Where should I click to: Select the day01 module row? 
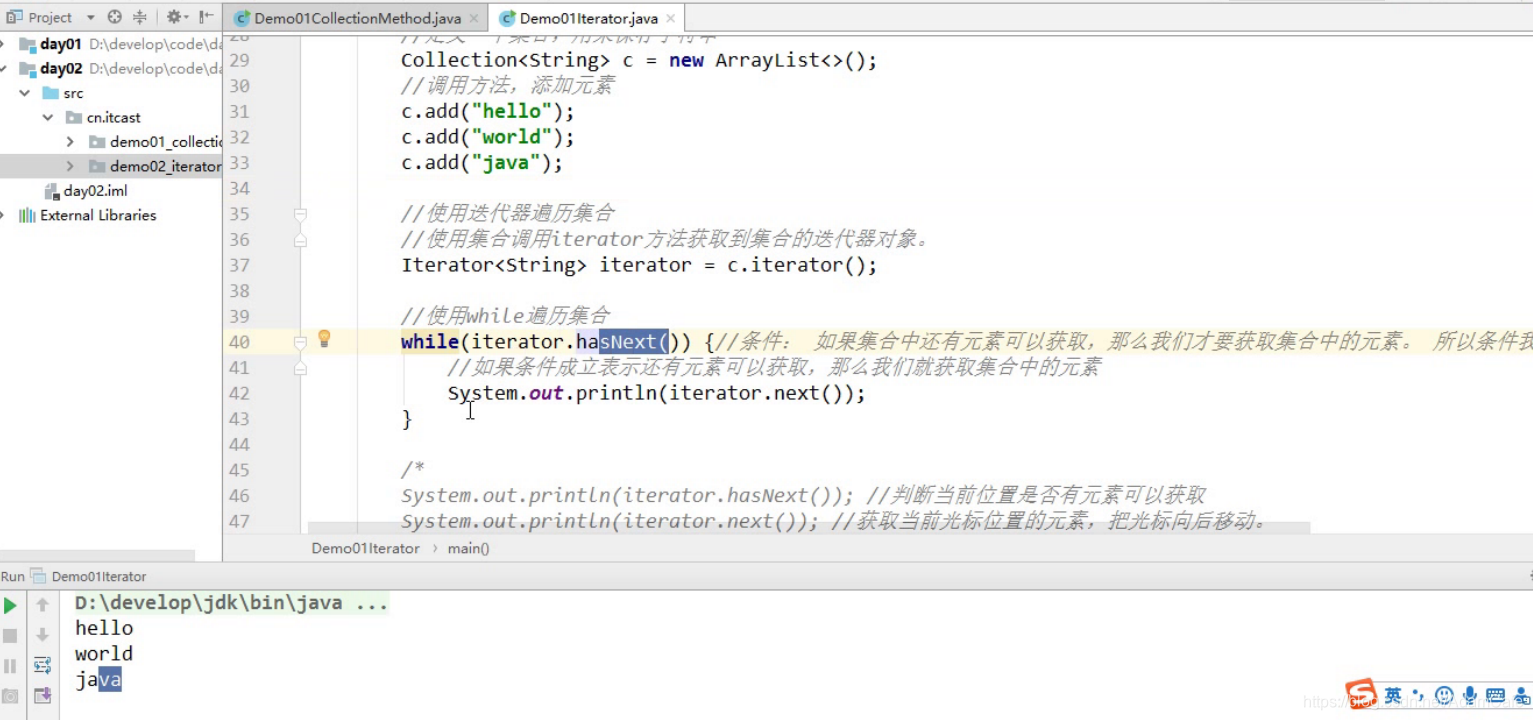pyautogui.click(x=111, y=44)
